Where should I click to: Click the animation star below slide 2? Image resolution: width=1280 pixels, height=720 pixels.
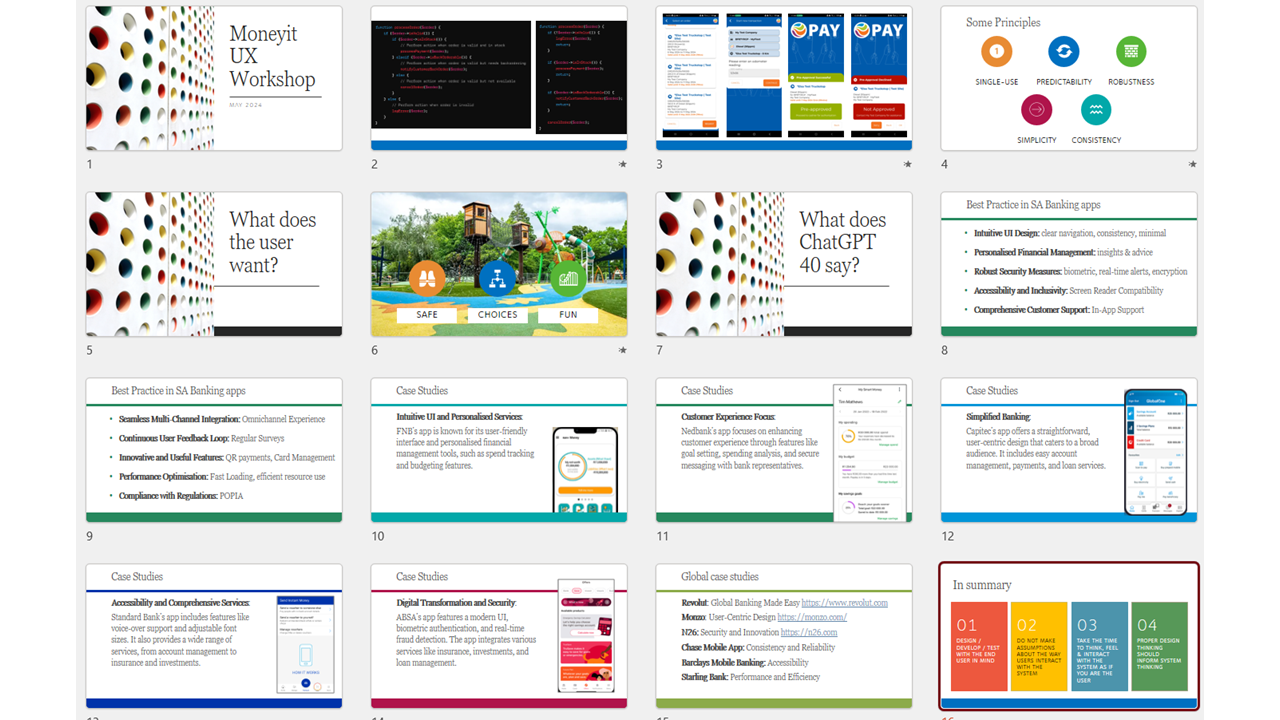pyautogui.click(x=623, y=164)
